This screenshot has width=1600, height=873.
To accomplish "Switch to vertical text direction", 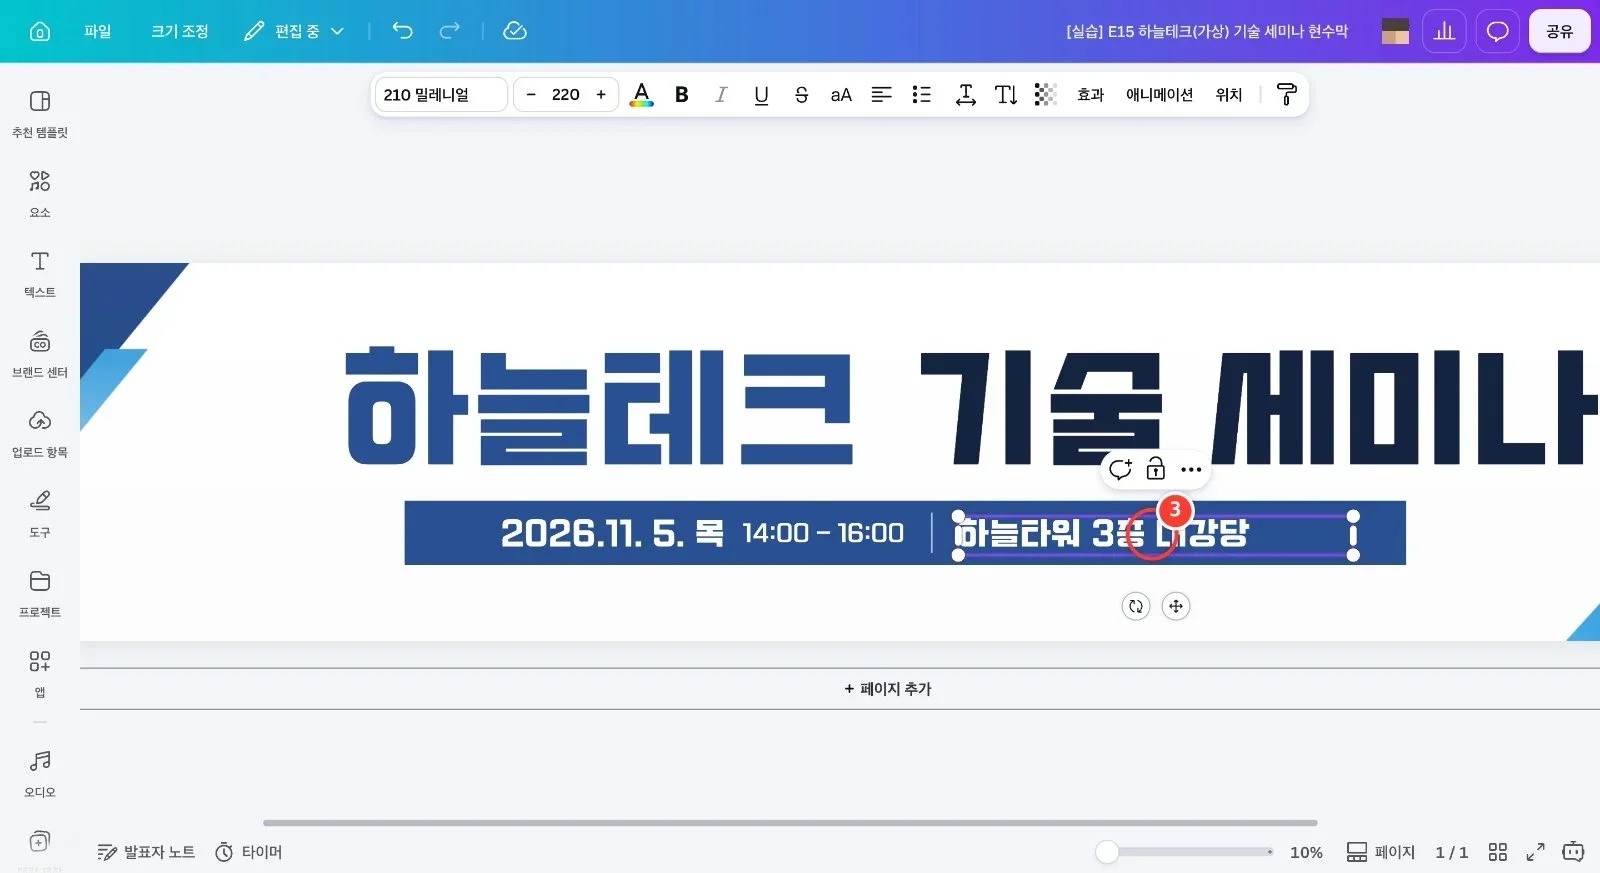I will click(1006, 95).
